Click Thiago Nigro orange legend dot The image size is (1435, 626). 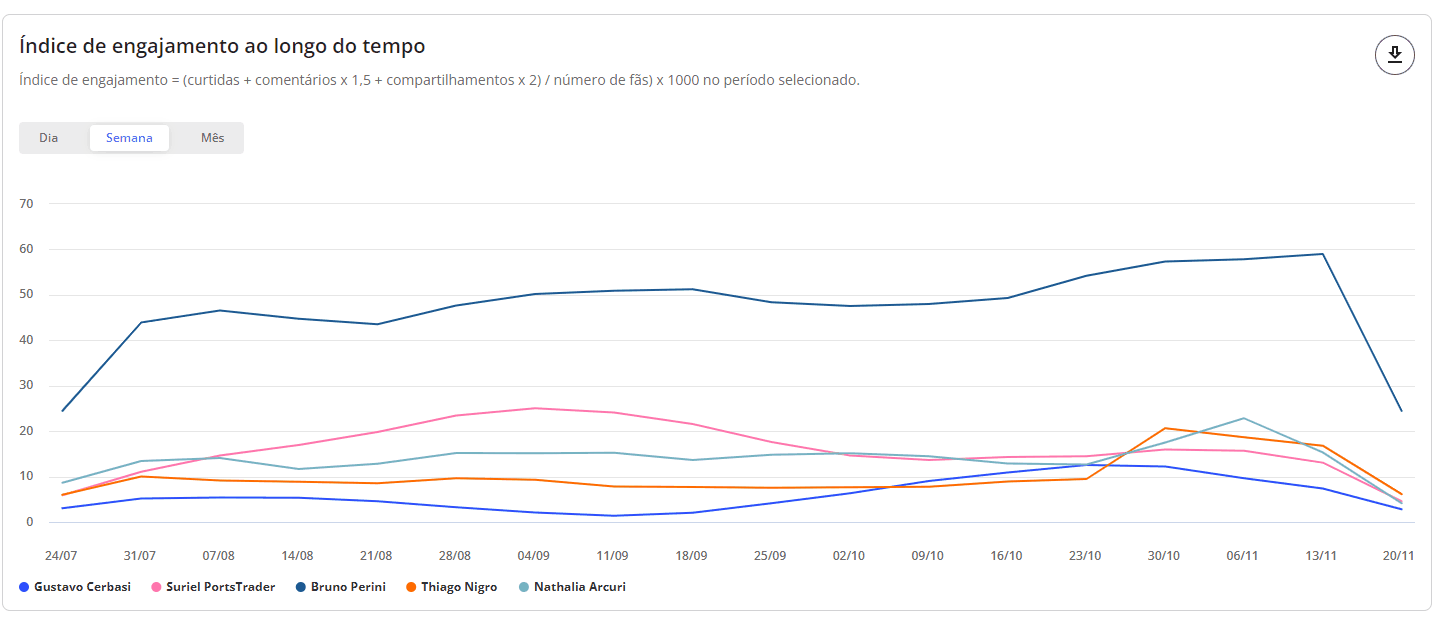click(x=412, y=587)
